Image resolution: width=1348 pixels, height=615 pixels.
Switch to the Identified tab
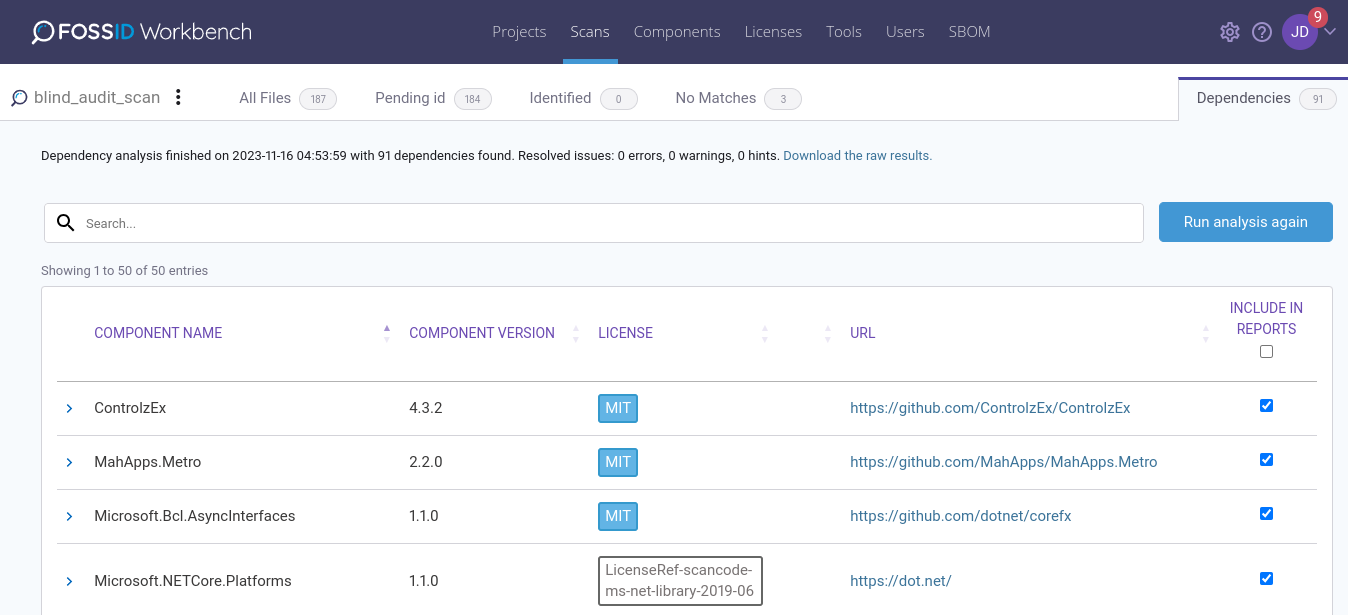tap(583, 98)
